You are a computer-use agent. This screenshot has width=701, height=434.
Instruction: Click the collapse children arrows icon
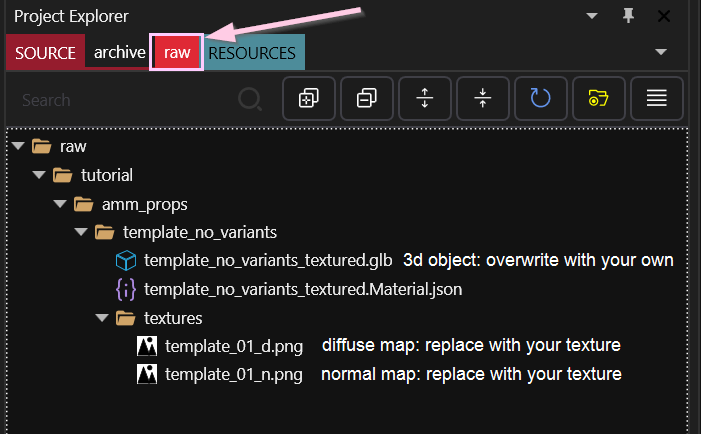coord(483,98)
